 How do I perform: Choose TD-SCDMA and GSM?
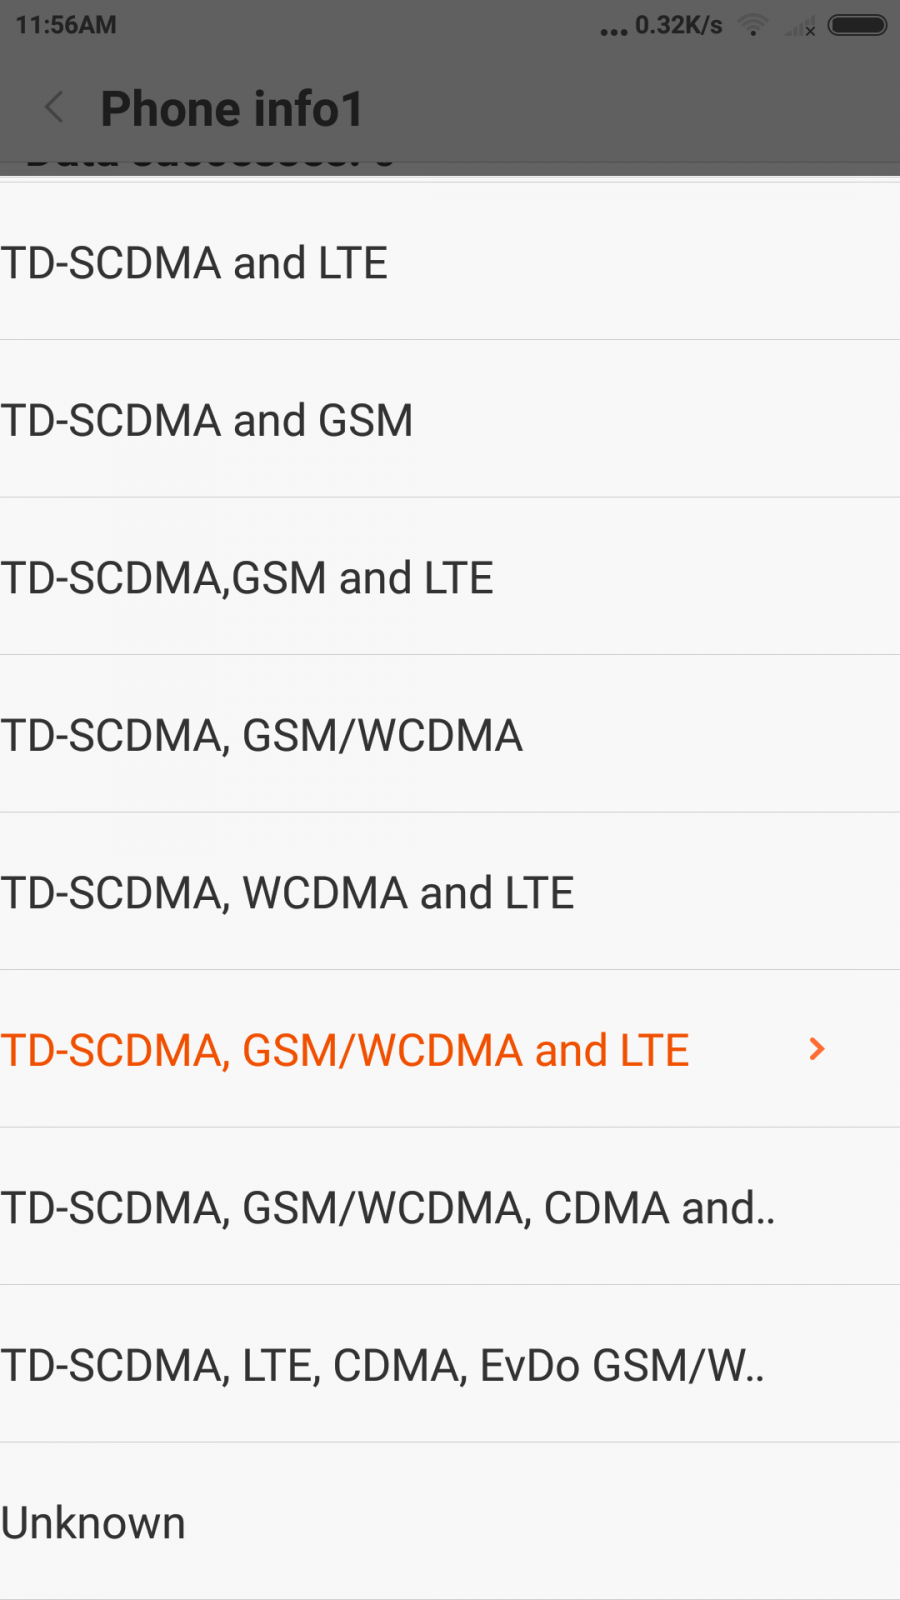click(x=207, y=420)
